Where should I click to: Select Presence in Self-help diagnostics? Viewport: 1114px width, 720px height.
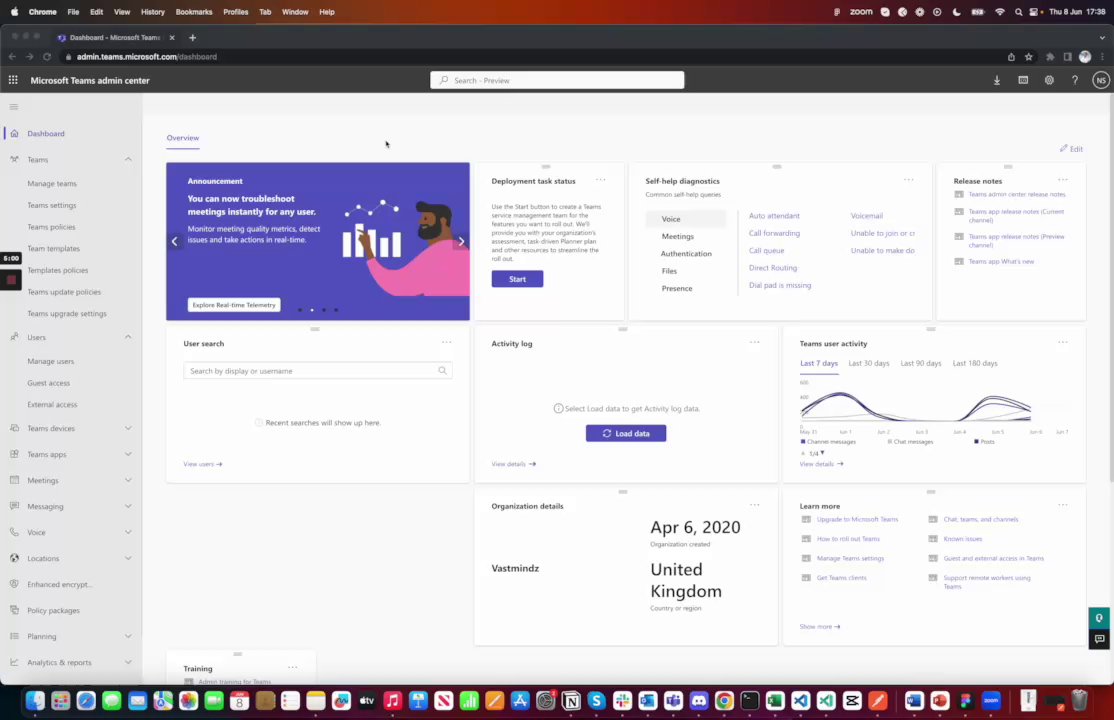(x=677, y=289)
